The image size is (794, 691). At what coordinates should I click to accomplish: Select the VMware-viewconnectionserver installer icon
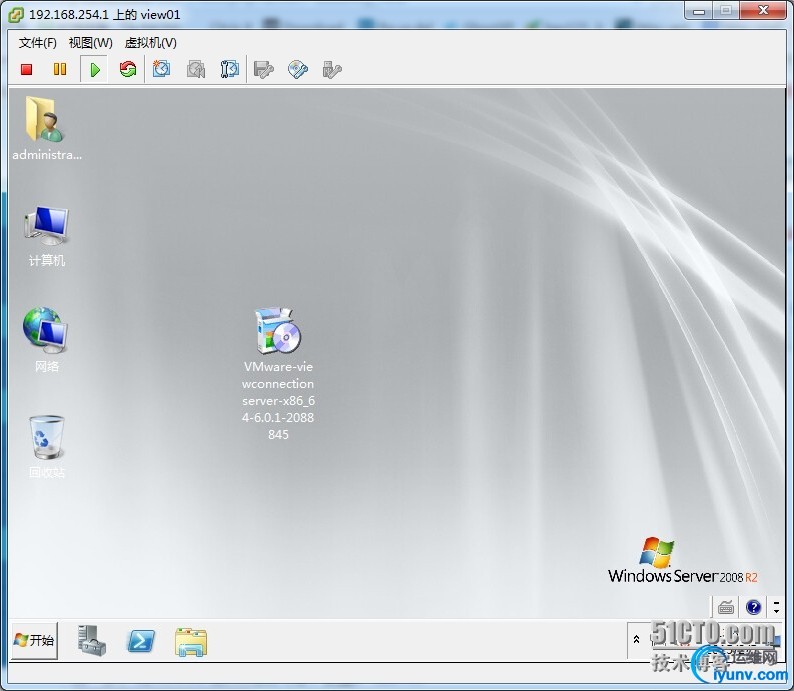[278, 374]
